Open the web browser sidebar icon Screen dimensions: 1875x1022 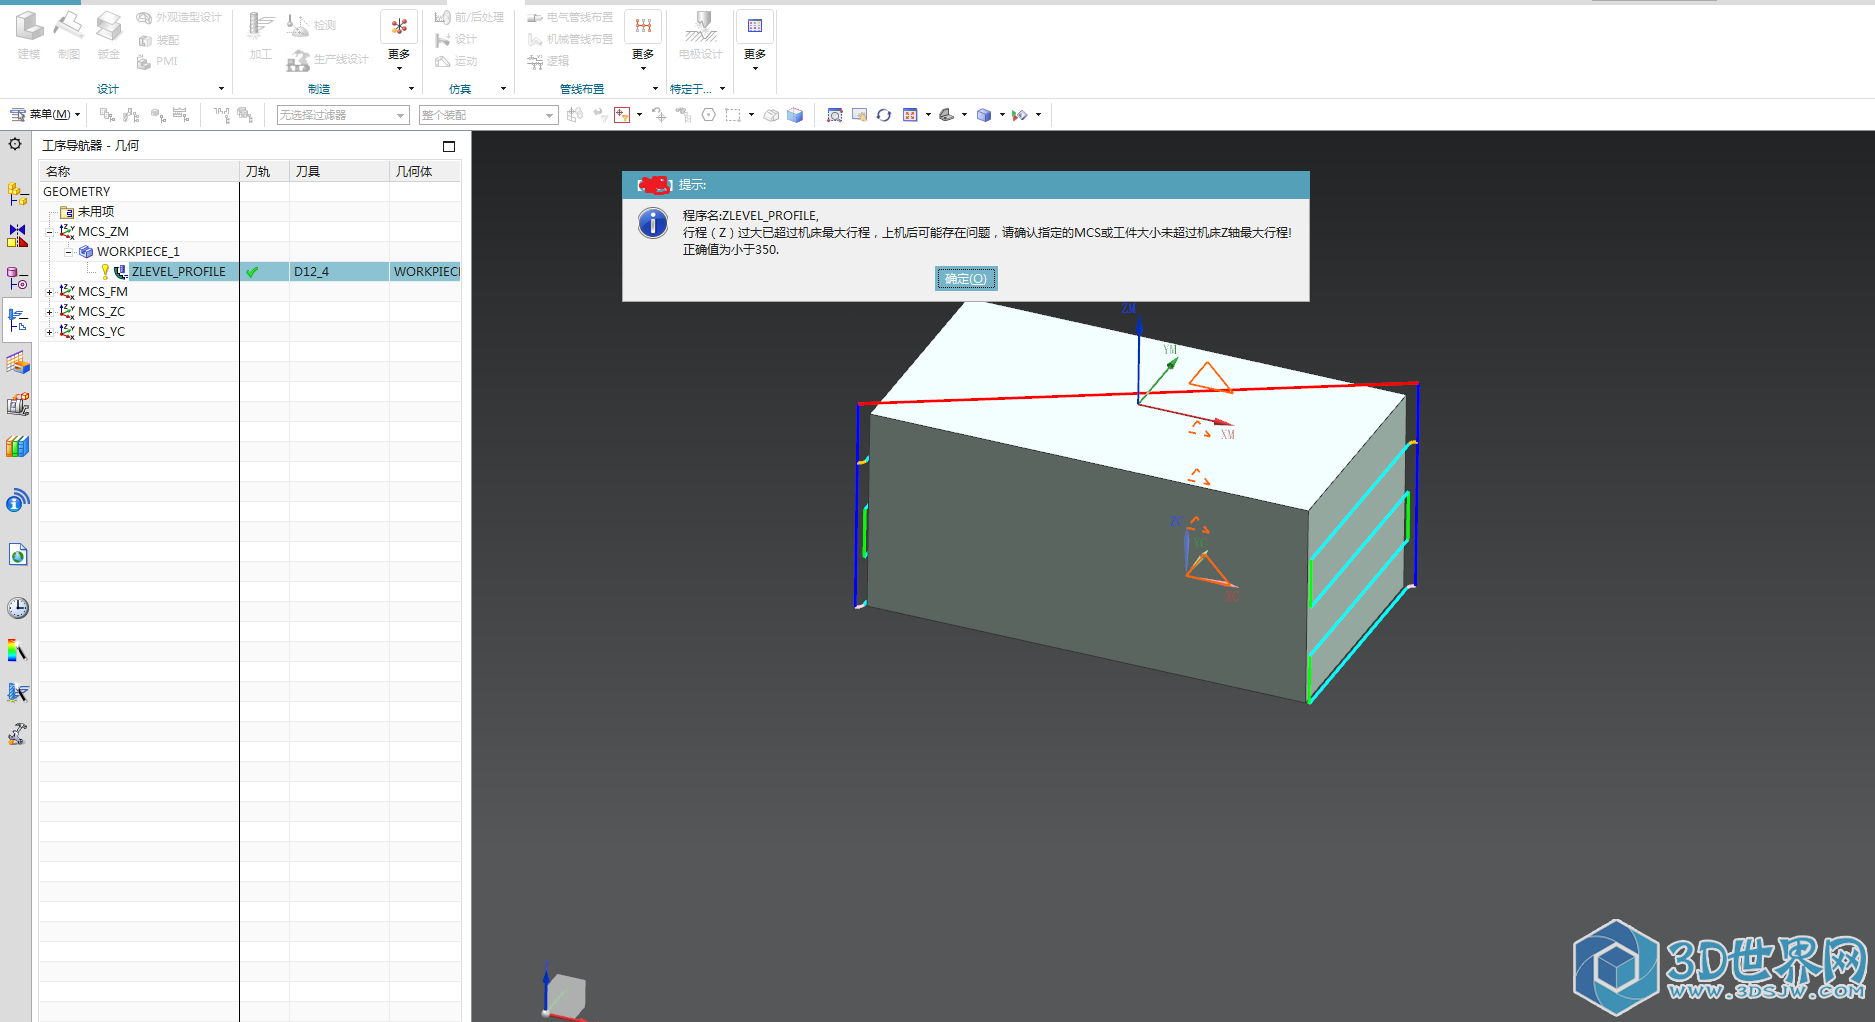(17, 554)
